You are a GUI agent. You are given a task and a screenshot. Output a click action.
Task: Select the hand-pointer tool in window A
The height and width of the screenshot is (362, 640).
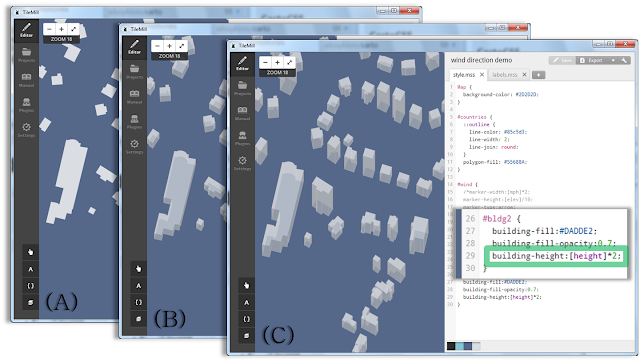click(x=30, y=252)
